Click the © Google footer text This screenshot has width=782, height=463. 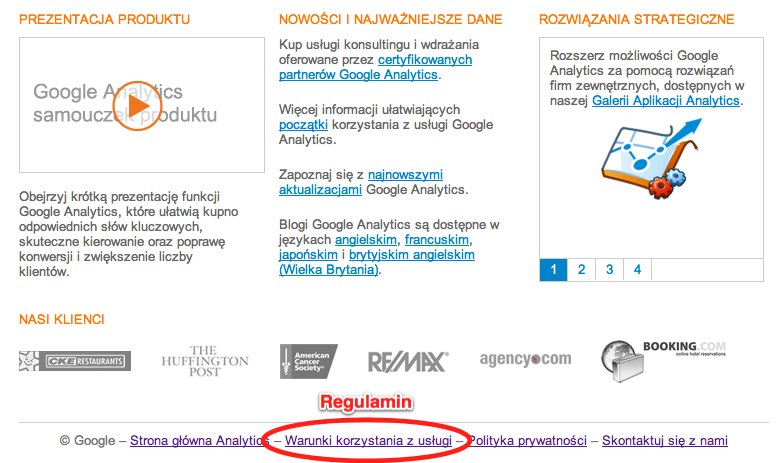click(87, 441)
